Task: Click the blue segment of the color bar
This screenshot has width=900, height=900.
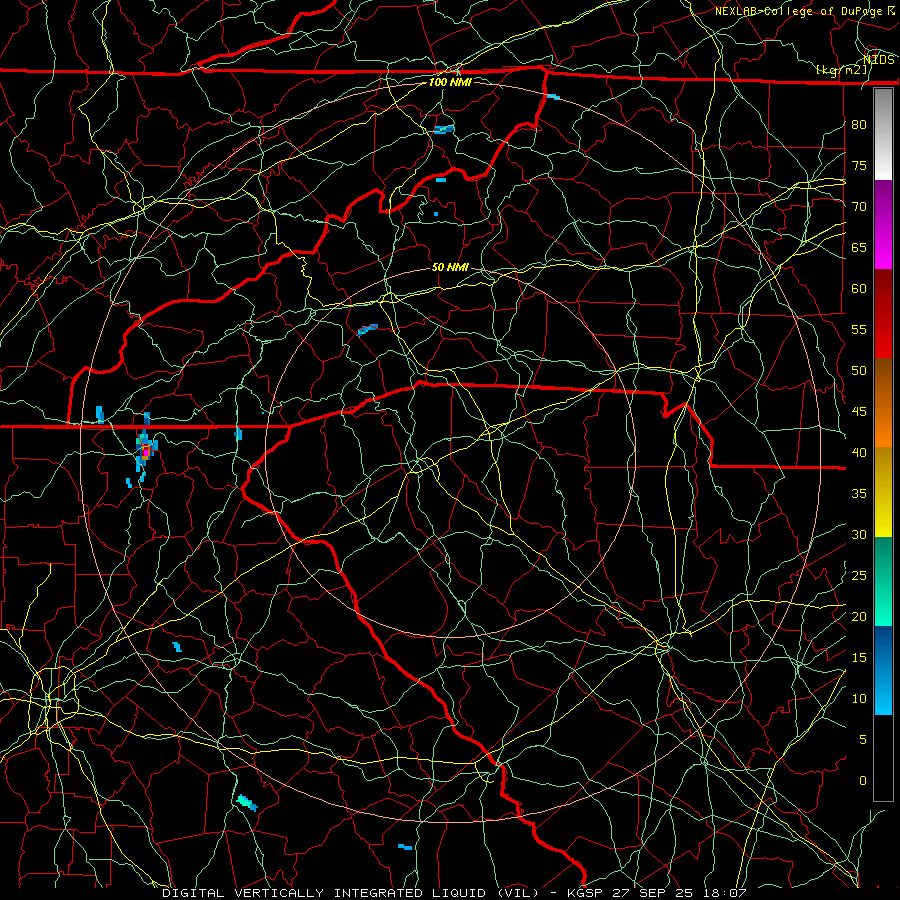Action: point(883,670)
